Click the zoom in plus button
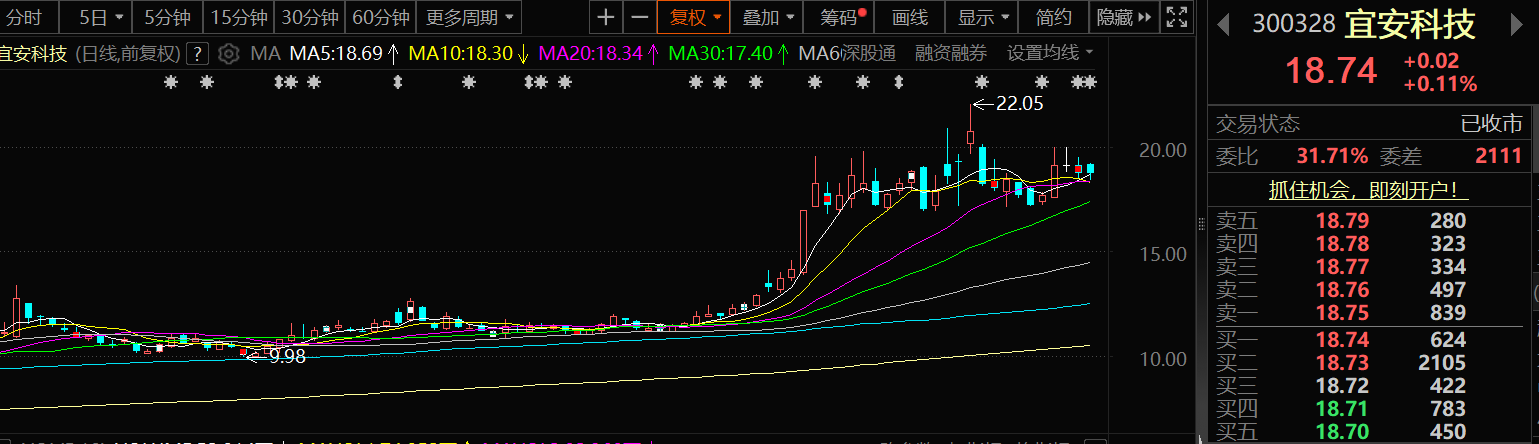Screen dimensions: 1539x444 606,17
